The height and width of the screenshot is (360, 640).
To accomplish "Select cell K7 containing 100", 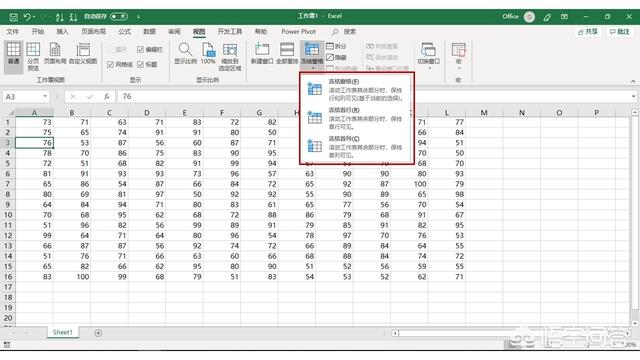I will 409,184.
